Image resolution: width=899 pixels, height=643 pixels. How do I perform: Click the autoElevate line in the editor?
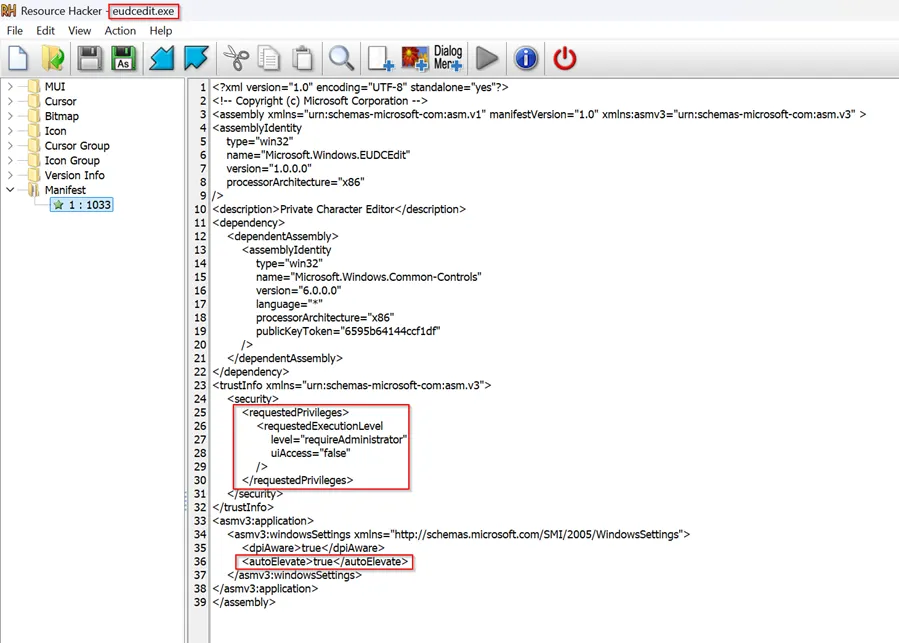point(326,562)
